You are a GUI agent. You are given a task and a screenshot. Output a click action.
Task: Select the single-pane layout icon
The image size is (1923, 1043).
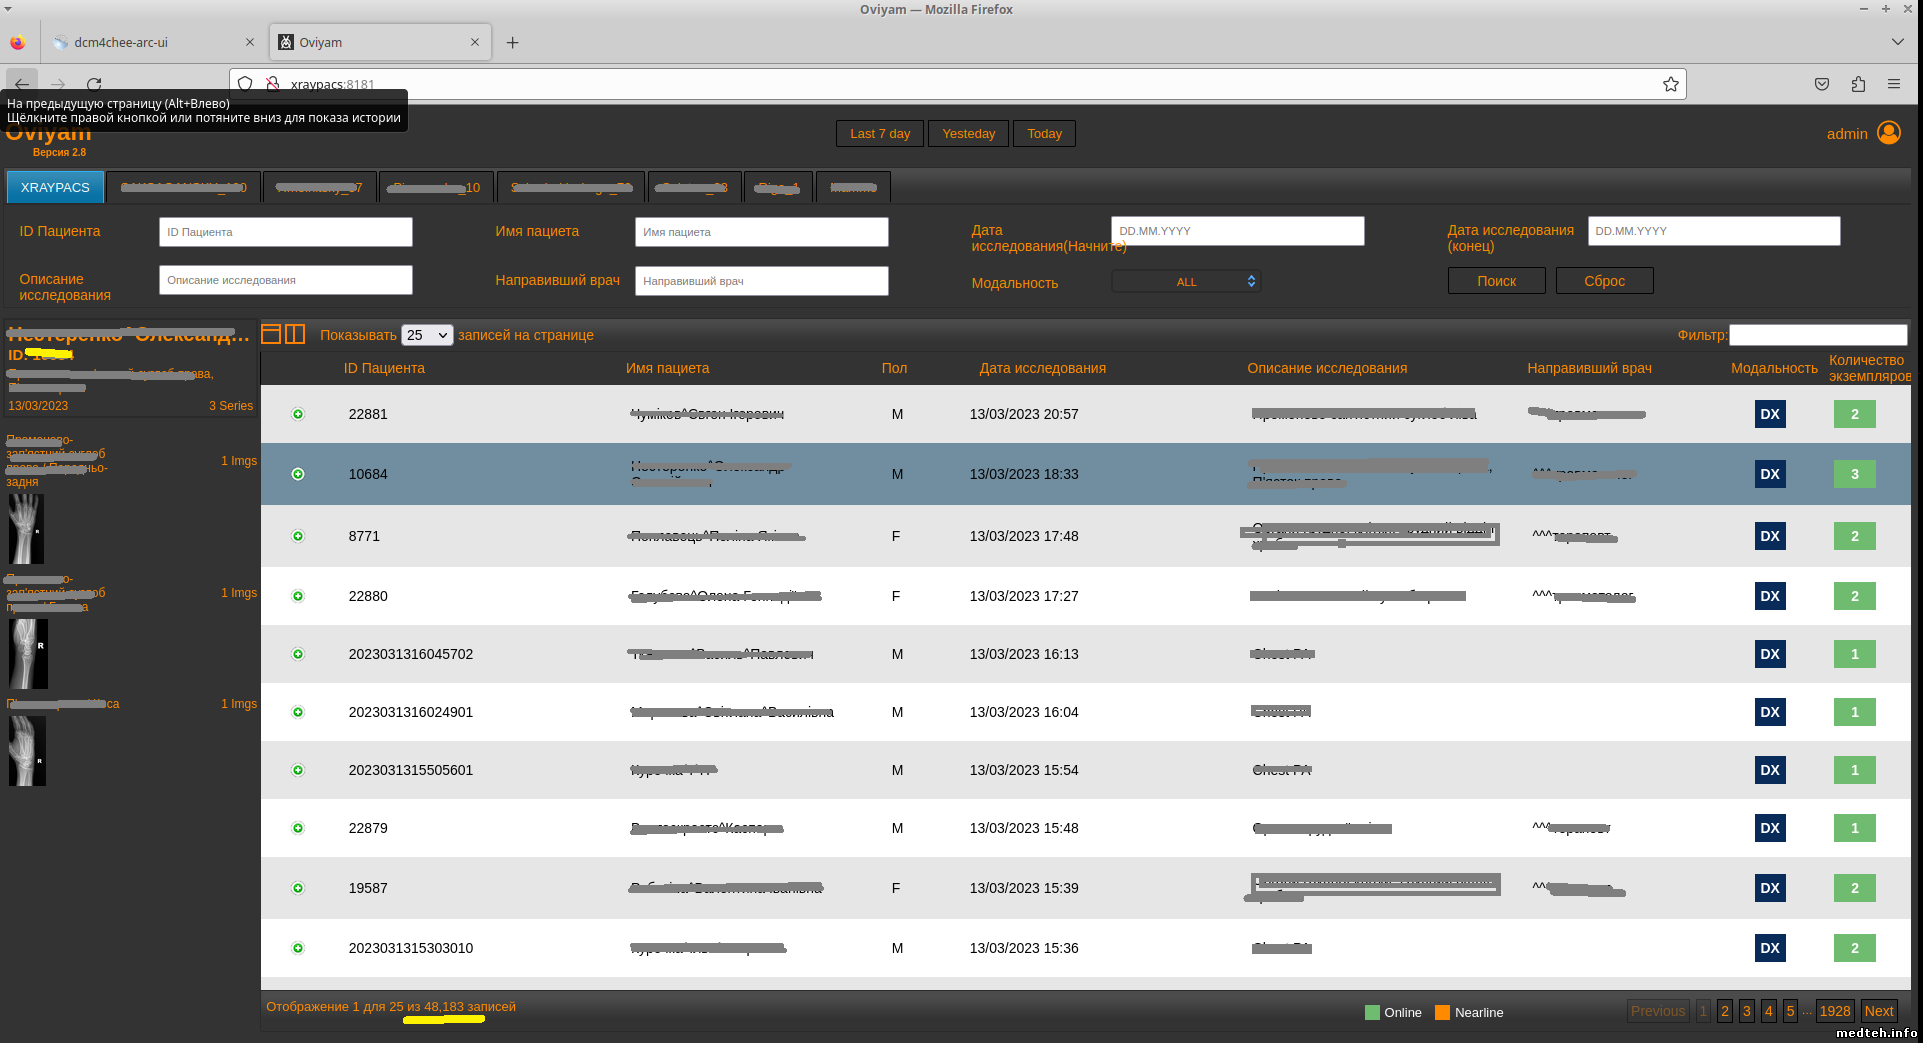pos(271,334)
